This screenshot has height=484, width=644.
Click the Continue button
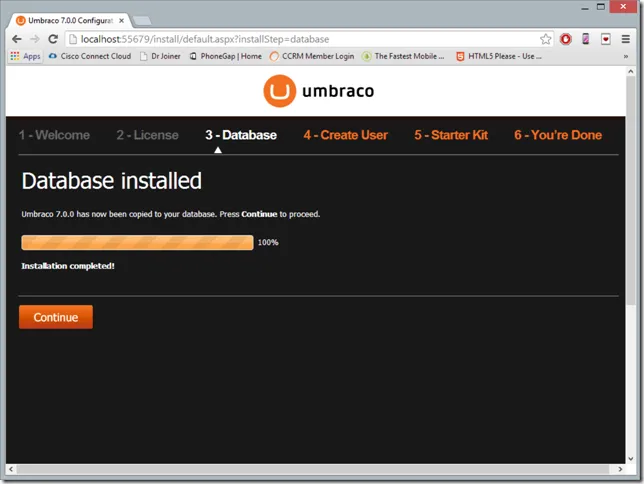[56, 317]
